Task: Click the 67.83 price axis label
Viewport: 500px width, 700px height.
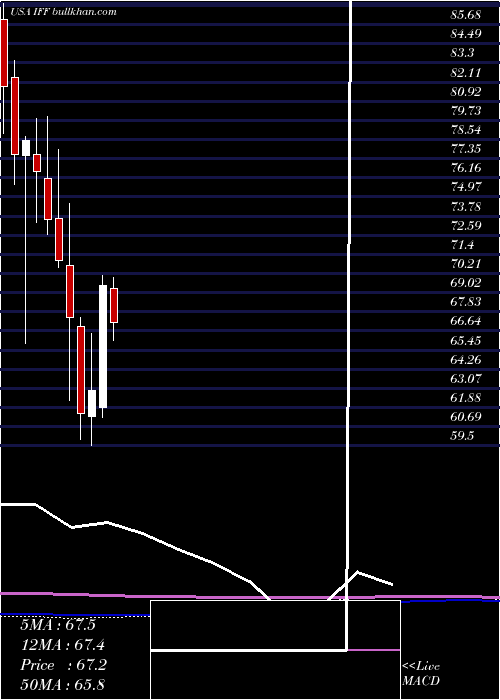Action: point(466,302)
